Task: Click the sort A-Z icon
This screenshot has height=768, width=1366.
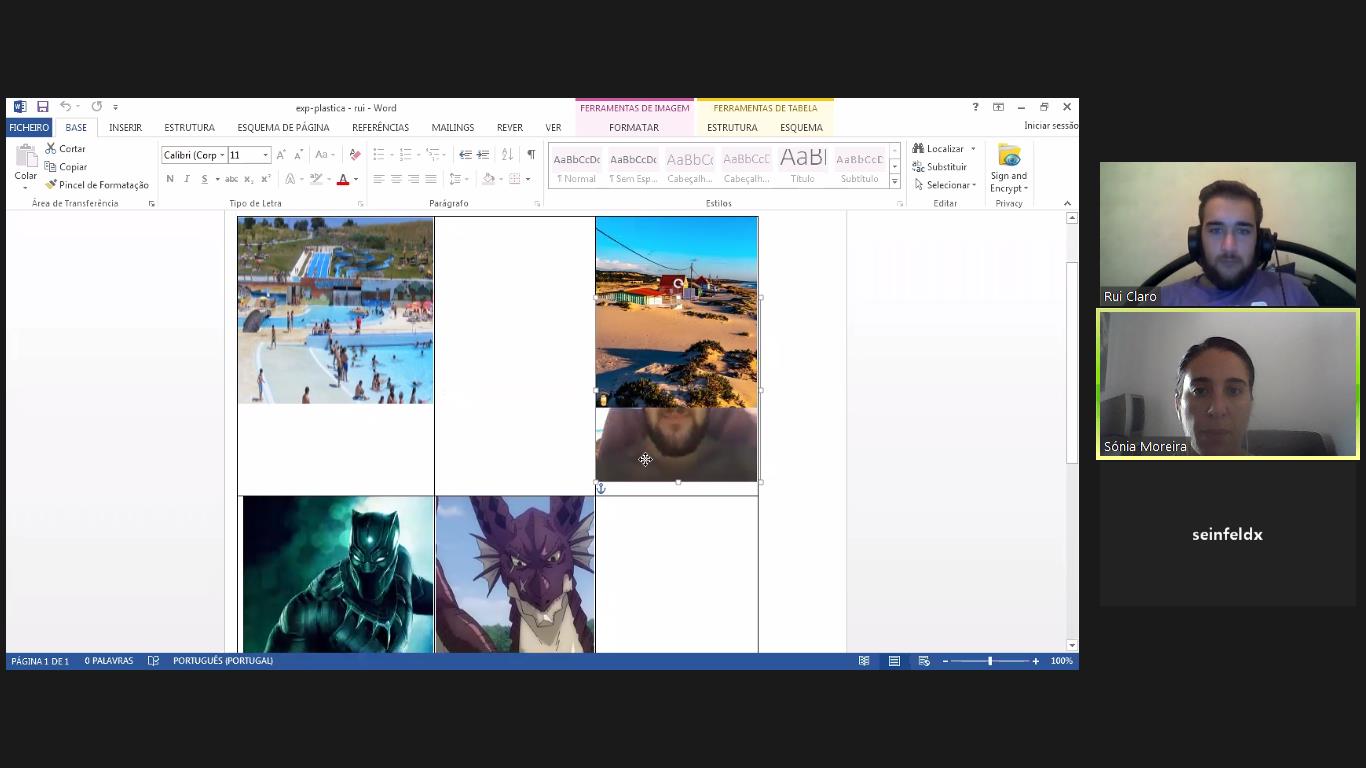Action: (507, 155)
